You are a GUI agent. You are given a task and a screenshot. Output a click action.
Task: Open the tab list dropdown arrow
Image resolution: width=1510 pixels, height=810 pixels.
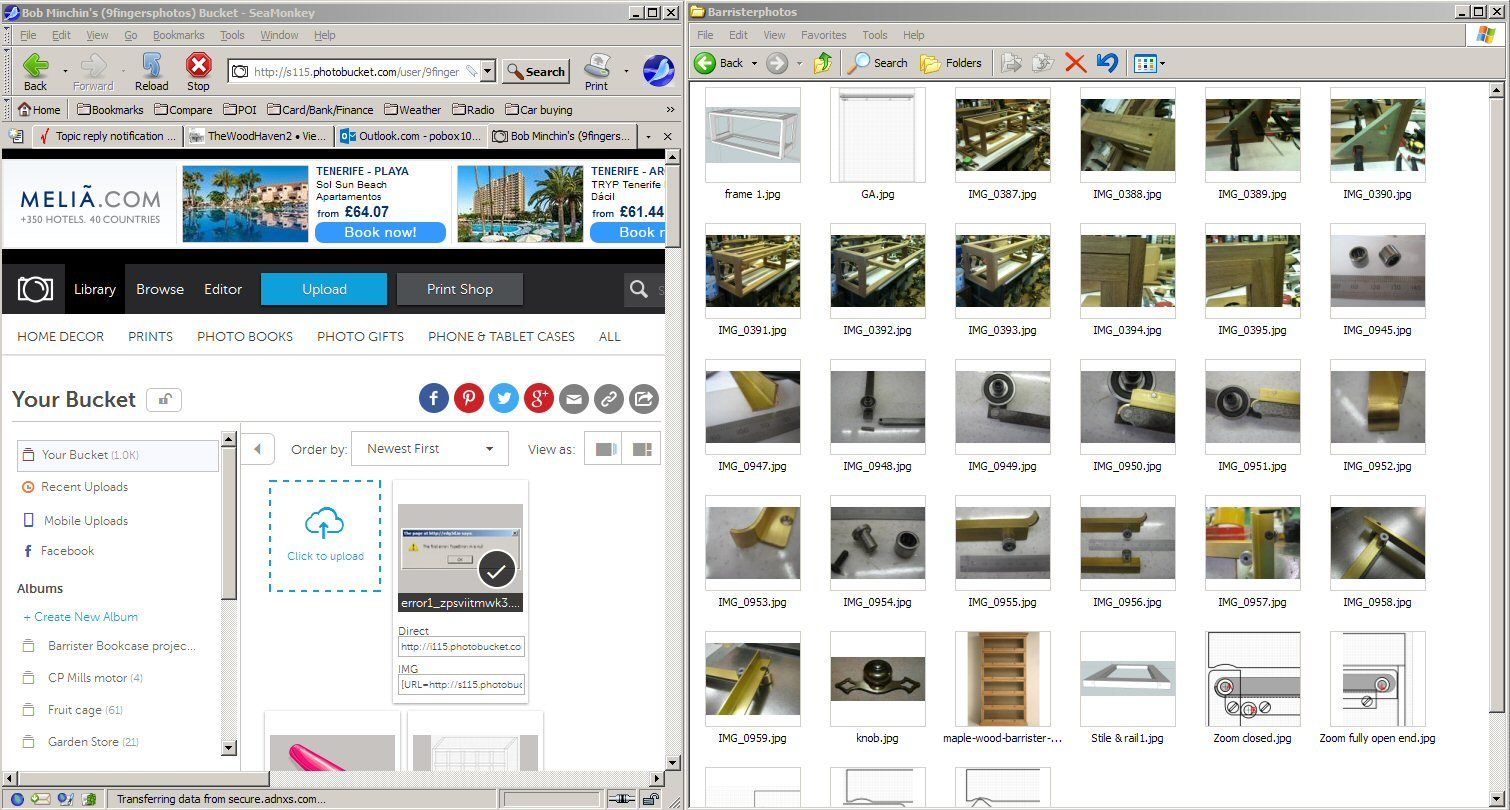pos(648,136)
